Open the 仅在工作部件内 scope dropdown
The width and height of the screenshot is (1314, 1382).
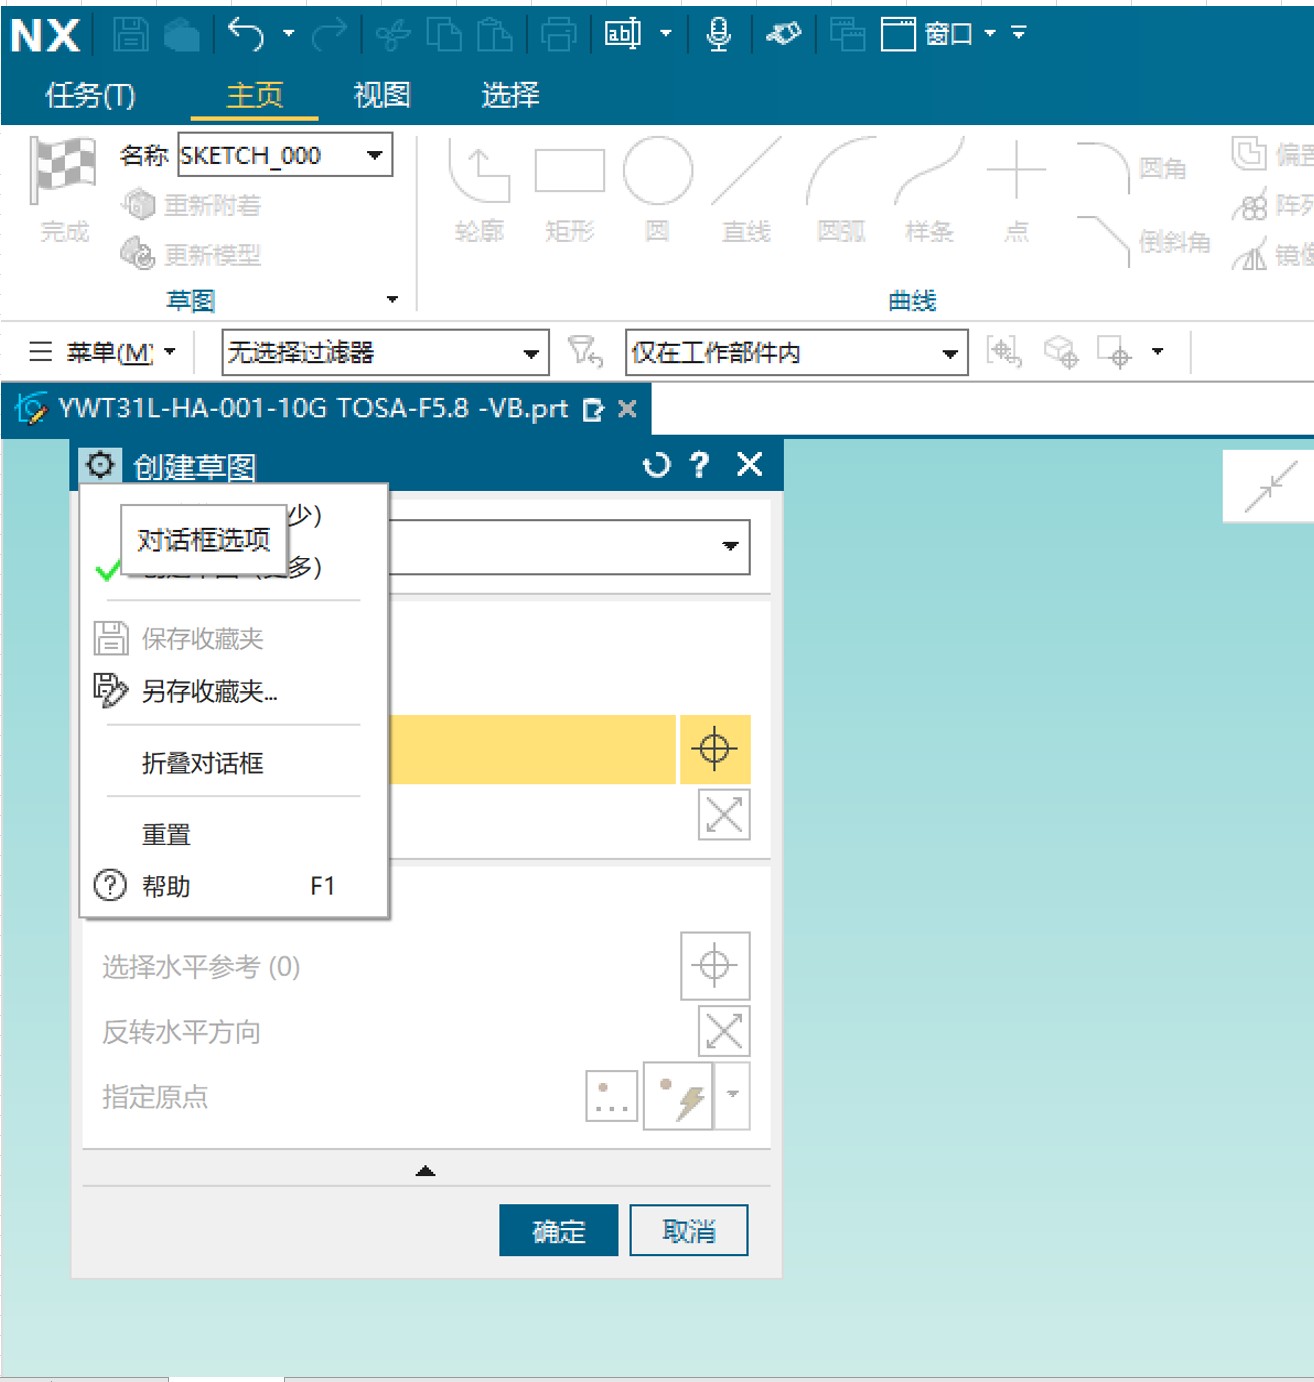tap(950, 353)
